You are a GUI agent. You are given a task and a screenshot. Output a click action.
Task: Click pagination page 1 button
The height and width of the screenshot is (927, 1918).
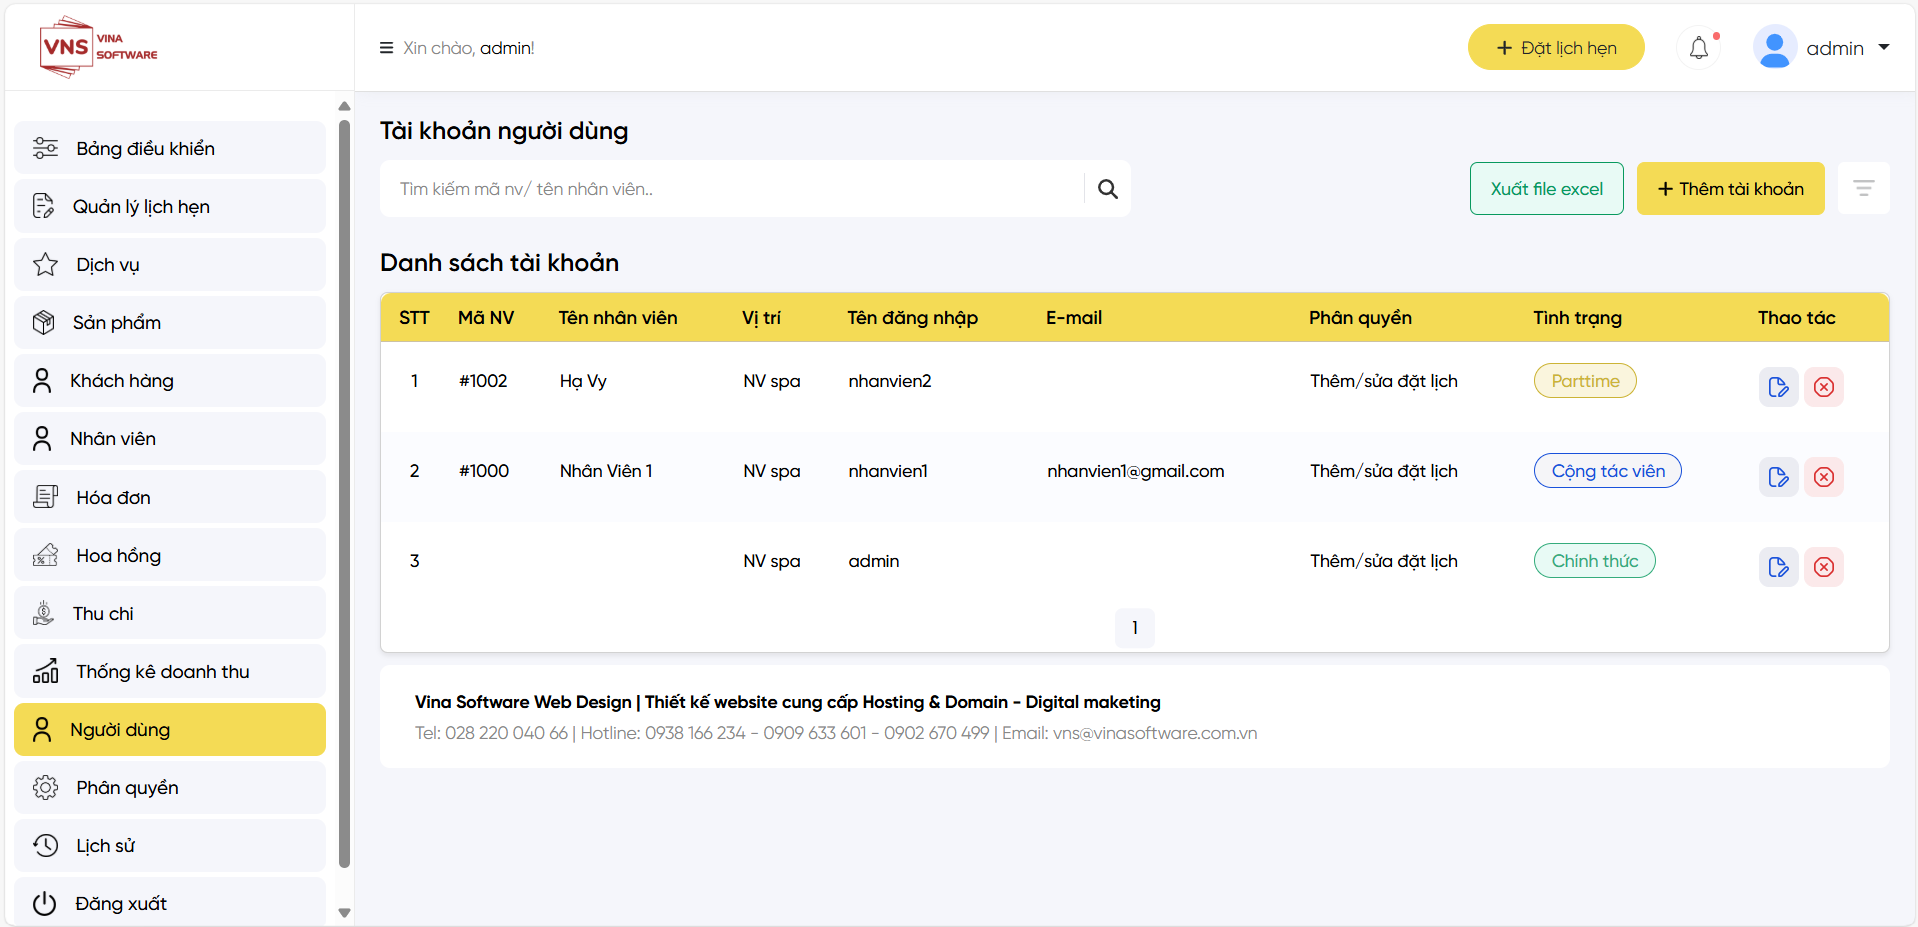(1134, 628)
